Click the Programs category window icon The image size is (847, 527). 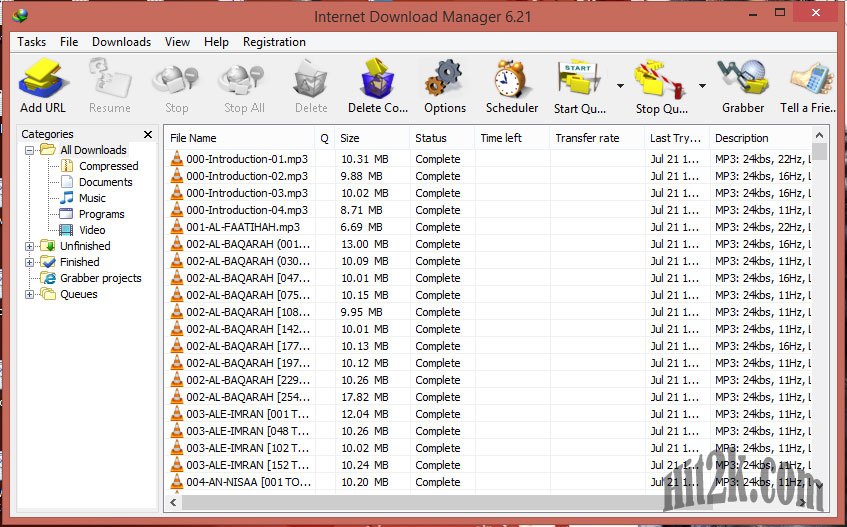66,214
